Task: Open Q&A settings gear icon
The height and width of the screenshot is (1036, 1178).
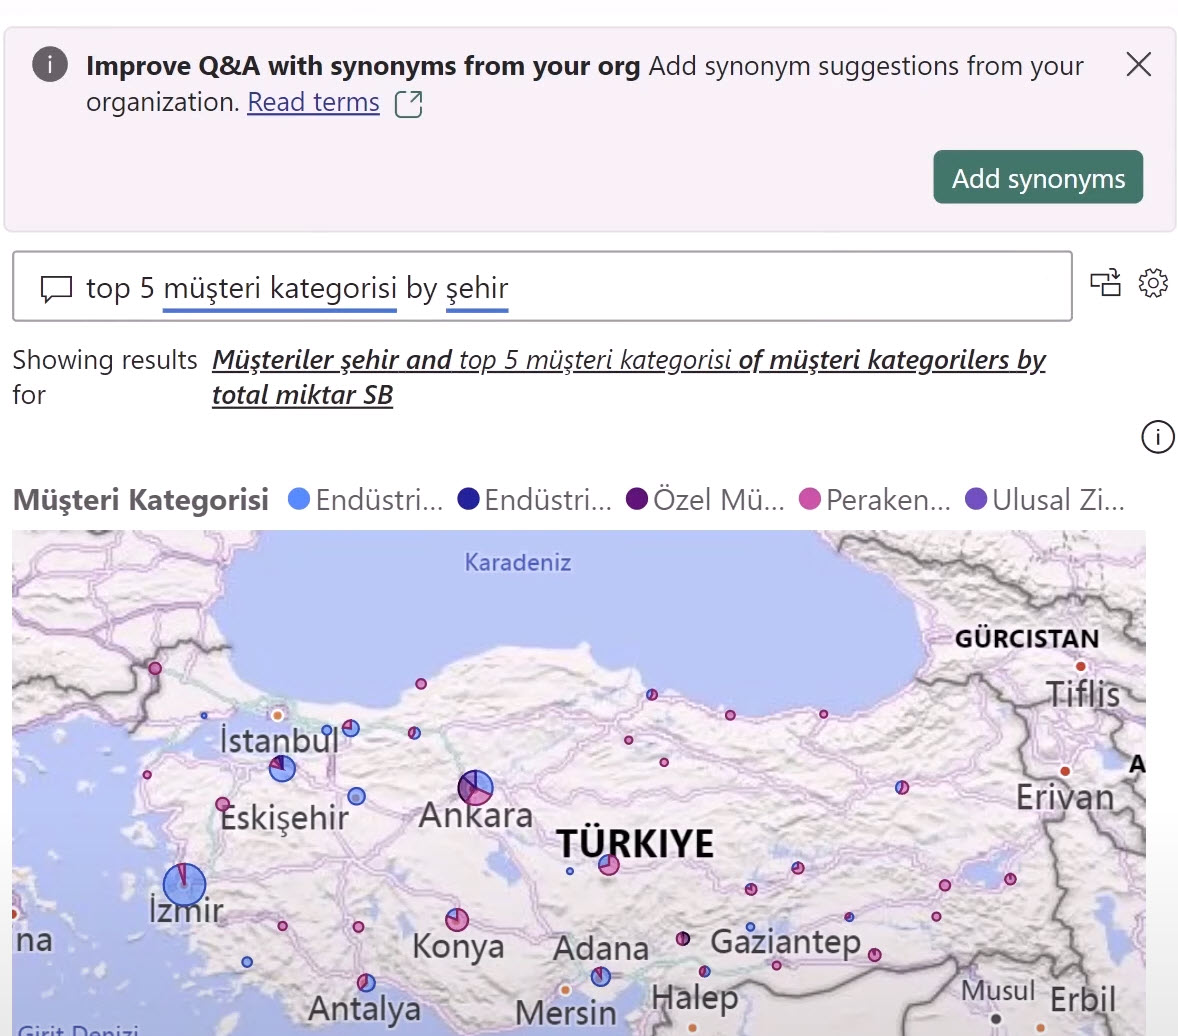Action: [x=1152, y=283]
